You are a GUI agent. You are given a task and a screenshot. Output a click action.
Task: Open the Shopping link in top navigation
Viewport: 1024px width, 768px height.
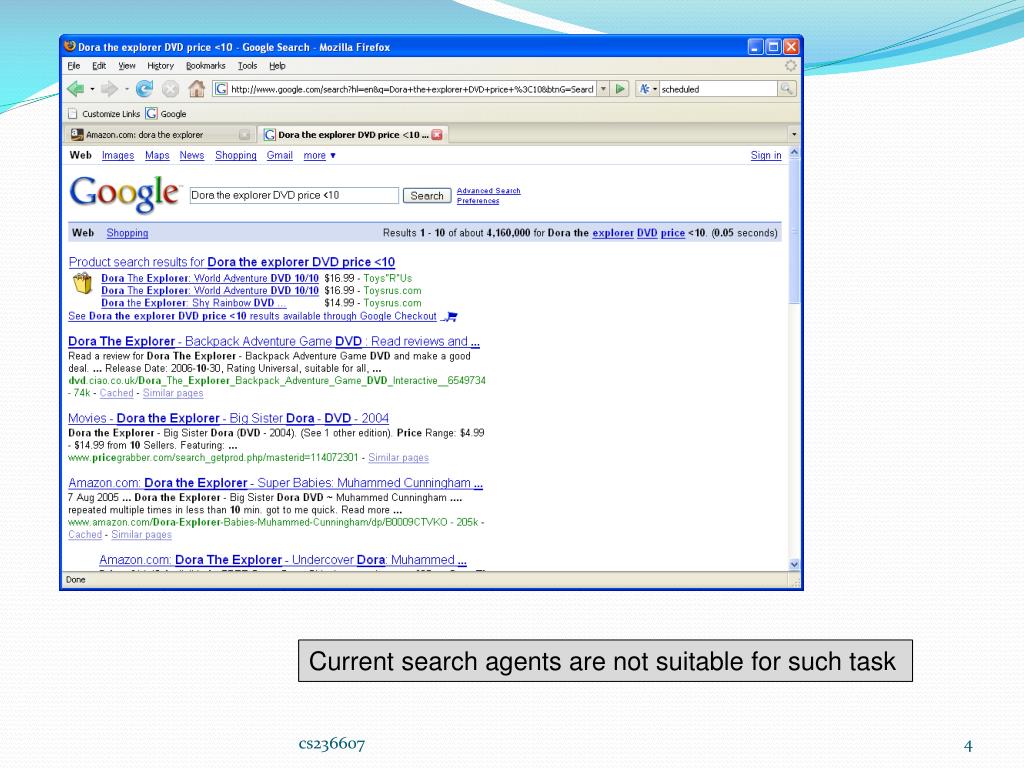[x=236, y=155]
